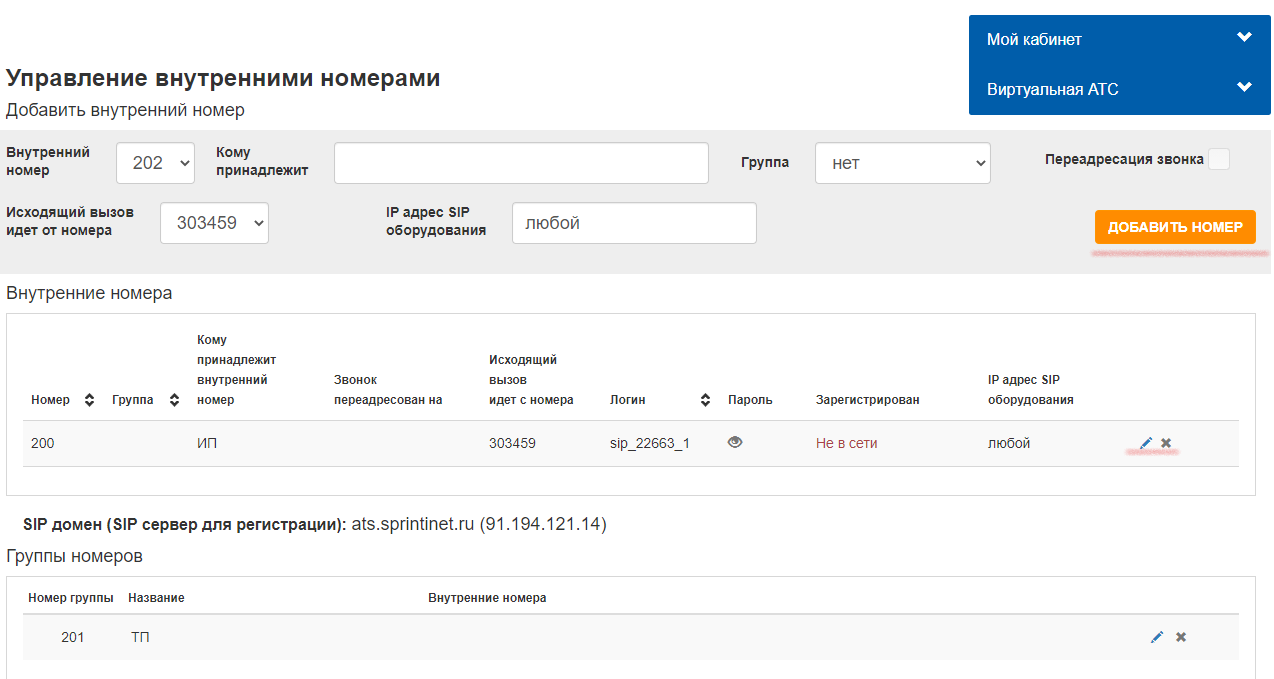Sort table by Группа column arrows

pyautogui.click(x=174, y=400)
